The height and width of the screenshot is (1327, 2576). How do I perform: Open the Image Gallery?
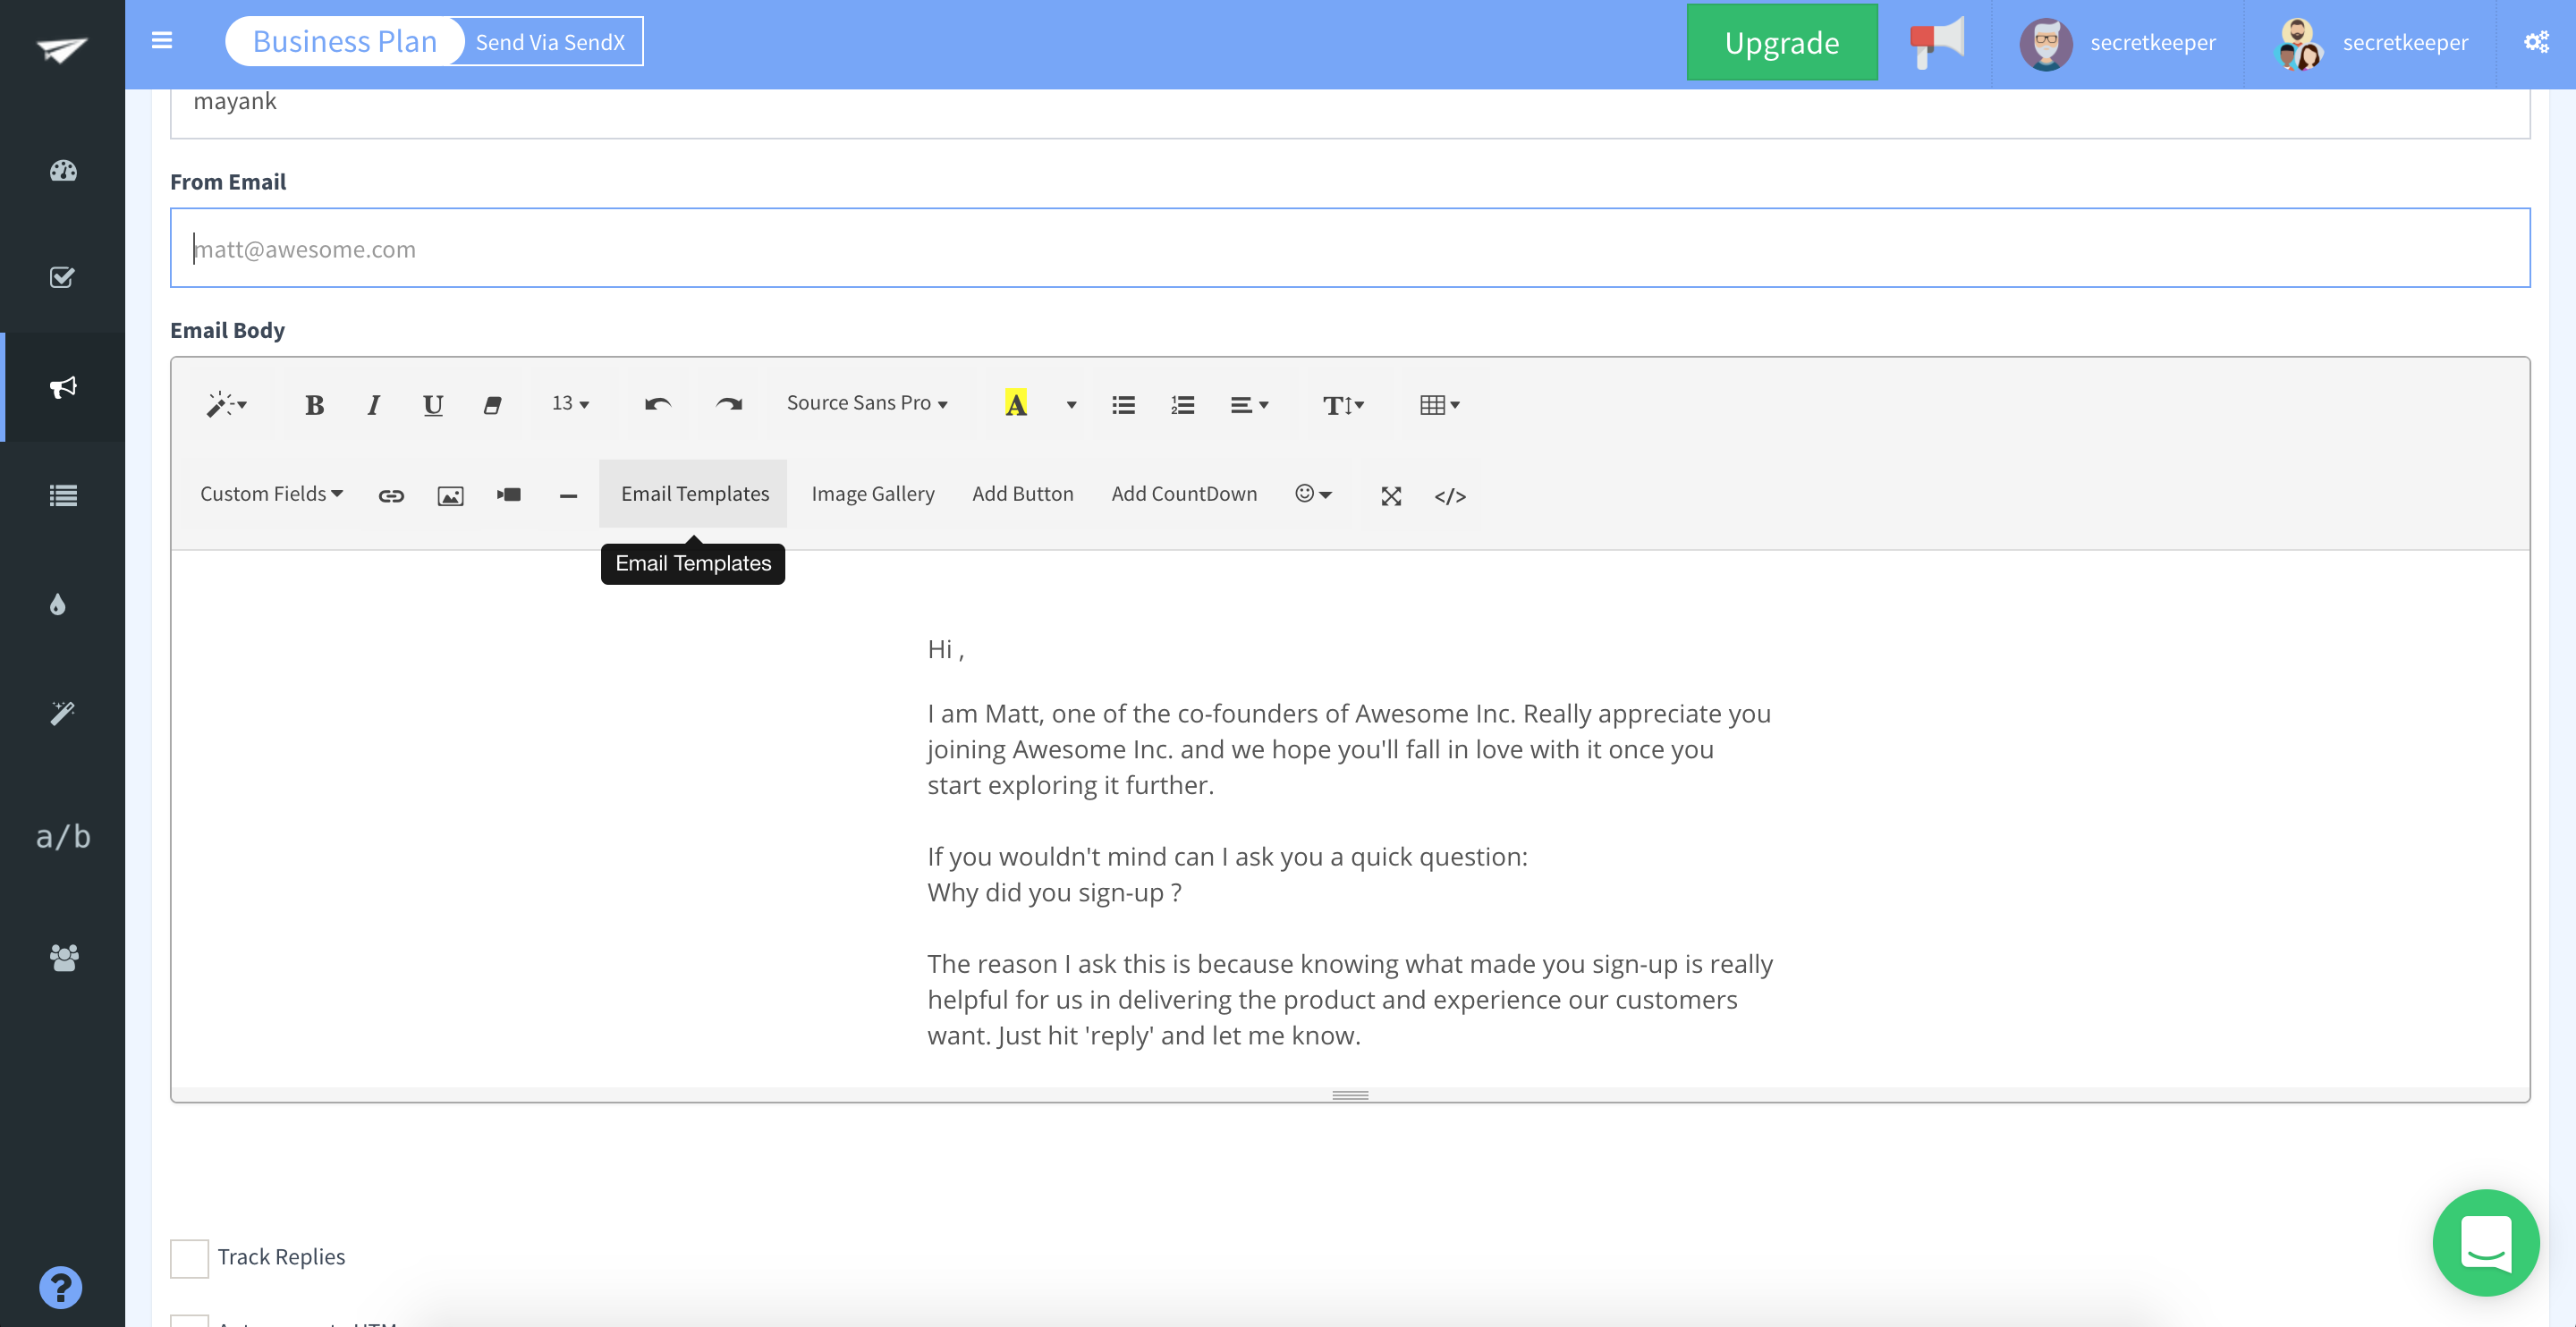pyautogui.click(x=873, y=494)
